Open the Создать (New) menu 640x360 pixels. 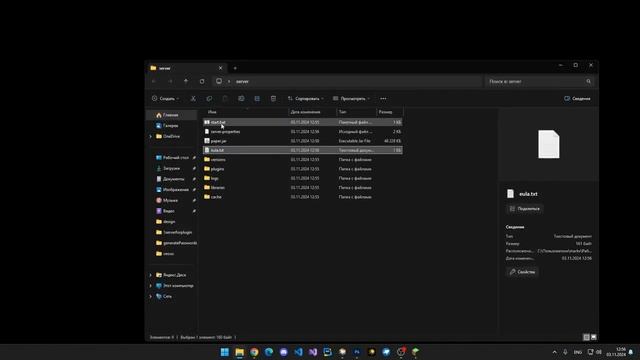(x=165, y=98)
